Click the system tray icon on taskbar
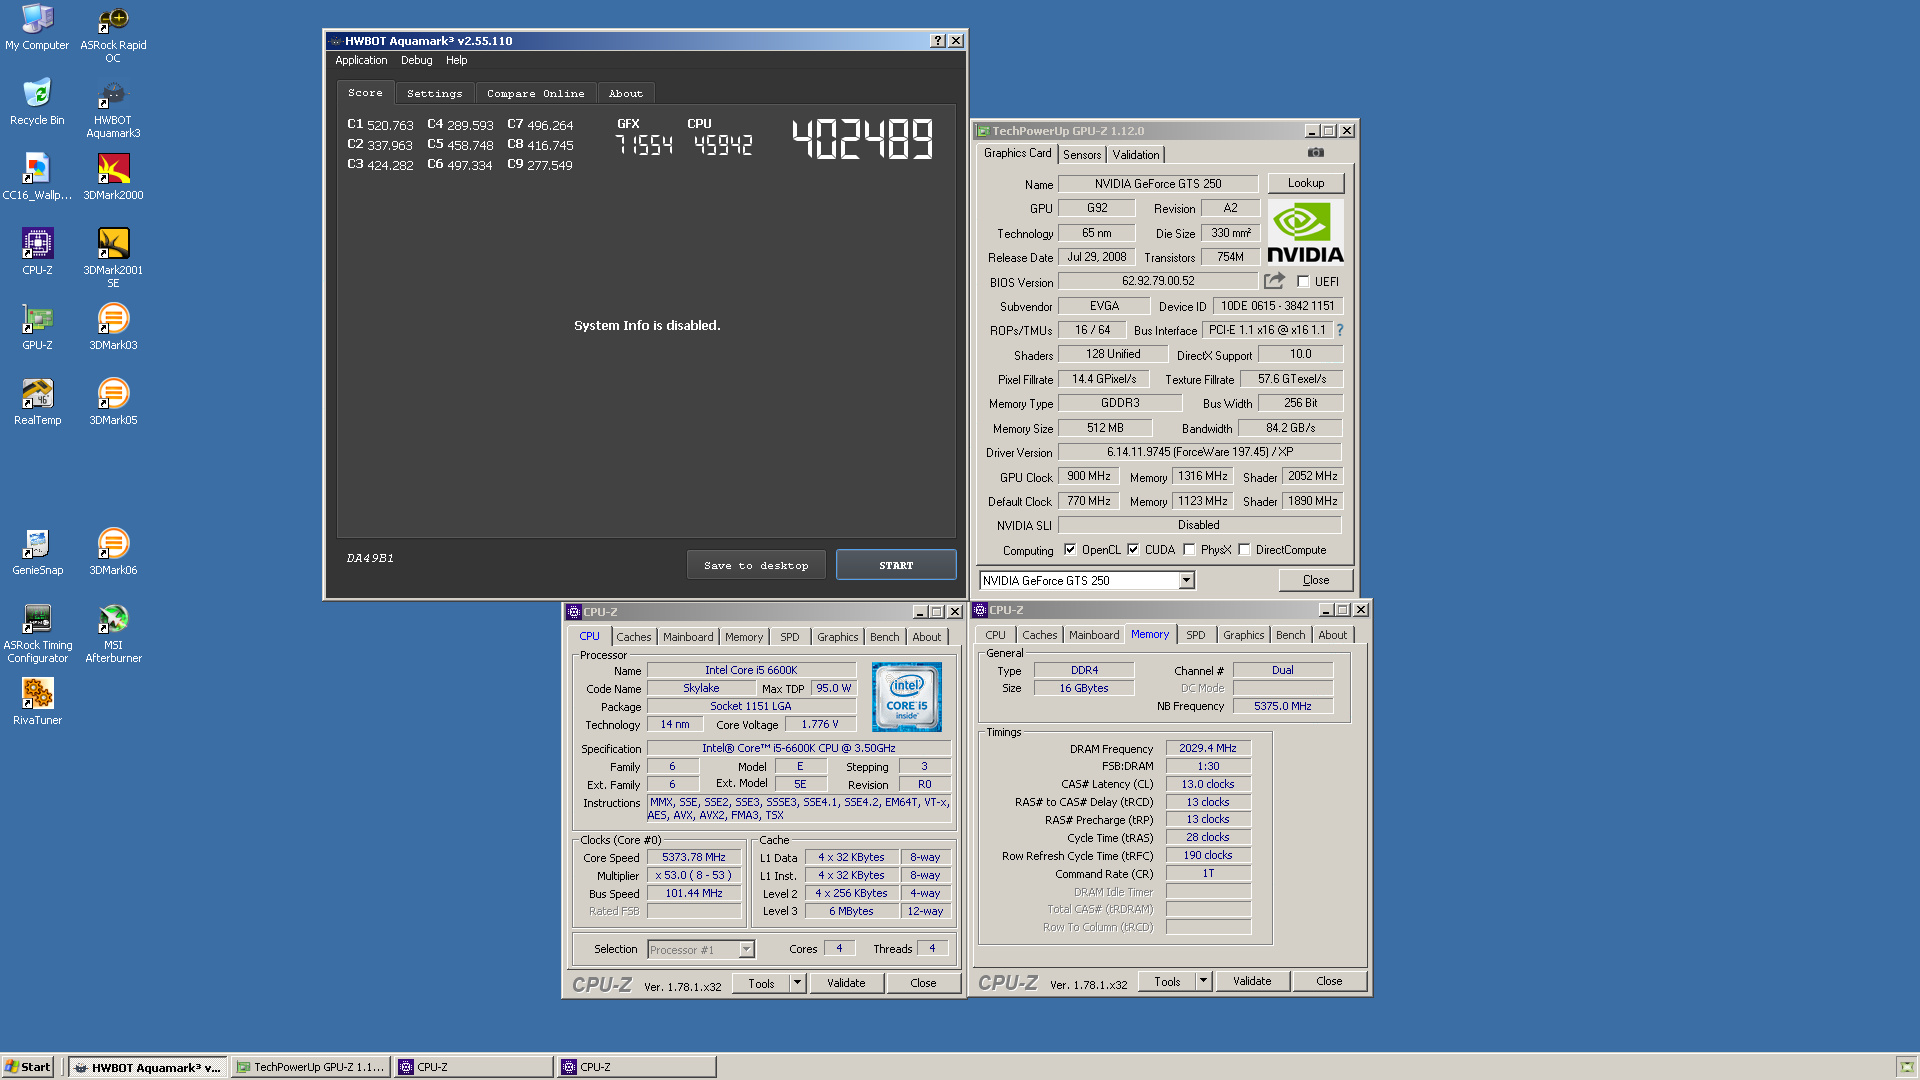This screenshot has height=1080, width=1920. tap(1906, 1067)
